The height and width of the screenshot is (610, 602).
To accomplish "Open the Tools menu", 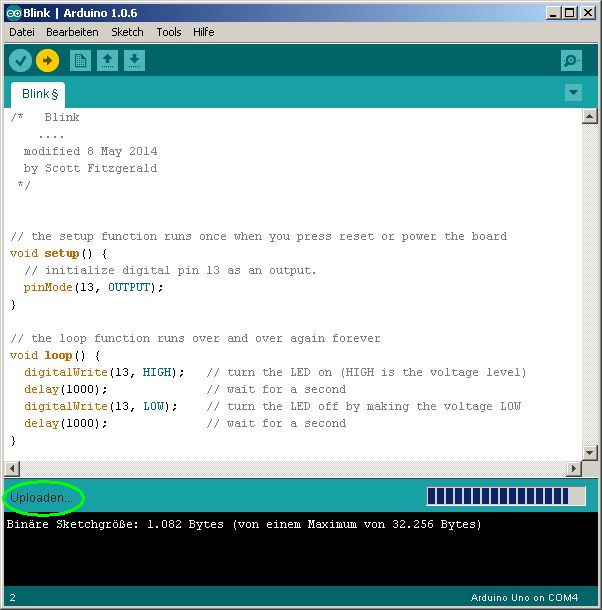I will coord(169,32).
